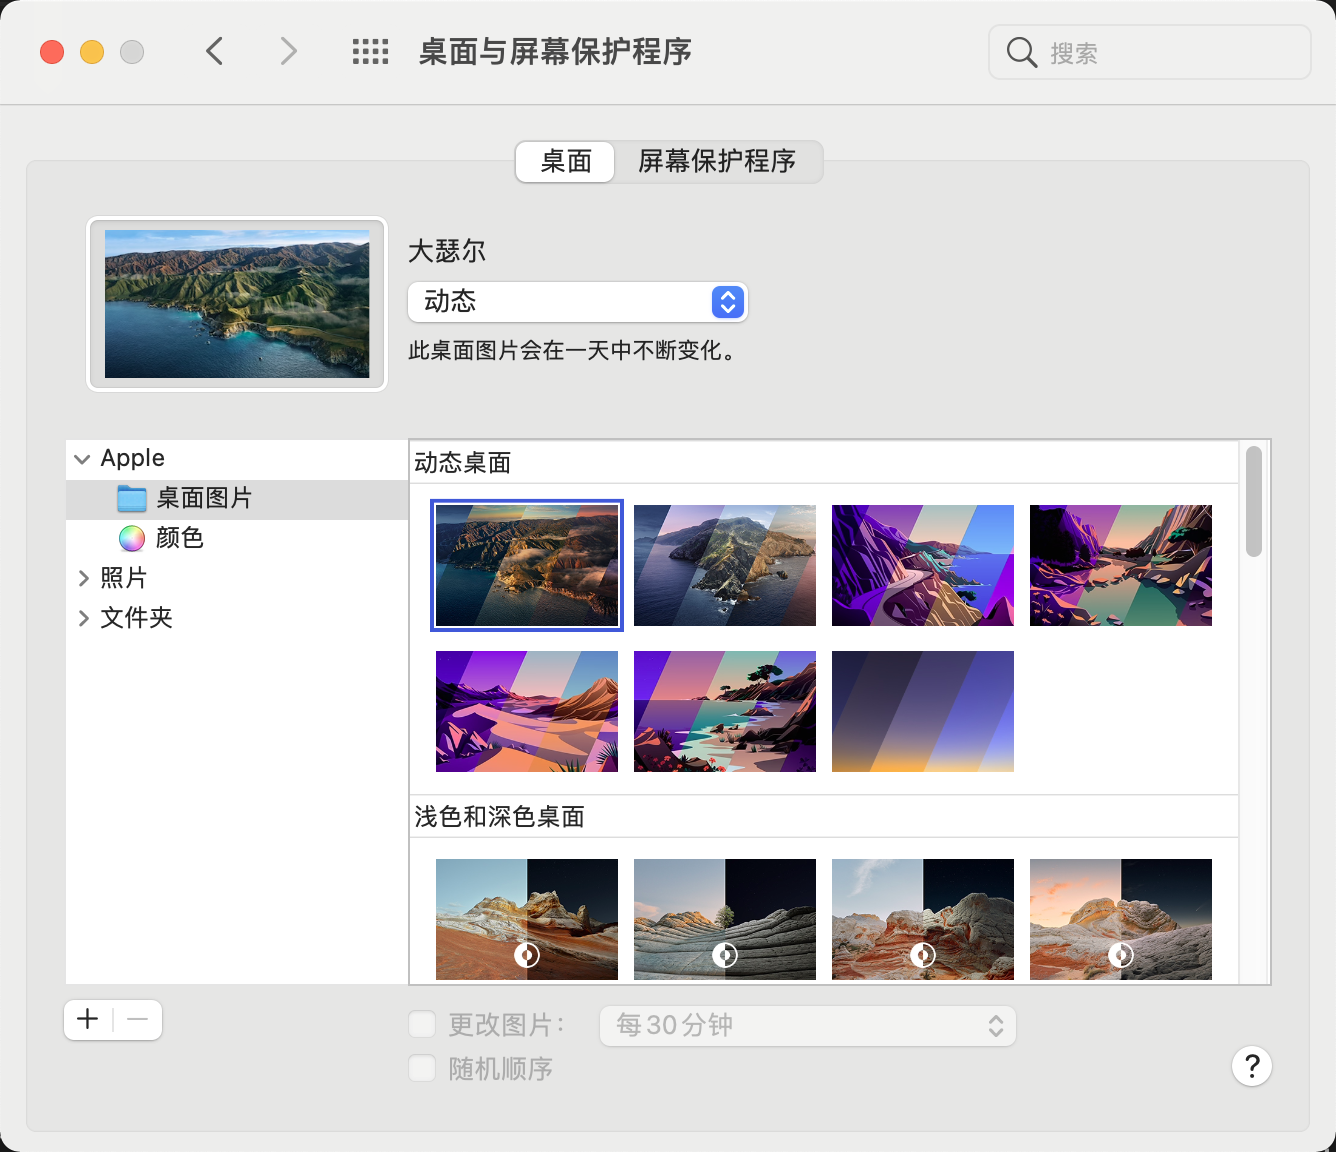This screenshot has height=1152, width=1336.
Task: Select the 颜色 color wheel item
Action: [x=179, y=538]
